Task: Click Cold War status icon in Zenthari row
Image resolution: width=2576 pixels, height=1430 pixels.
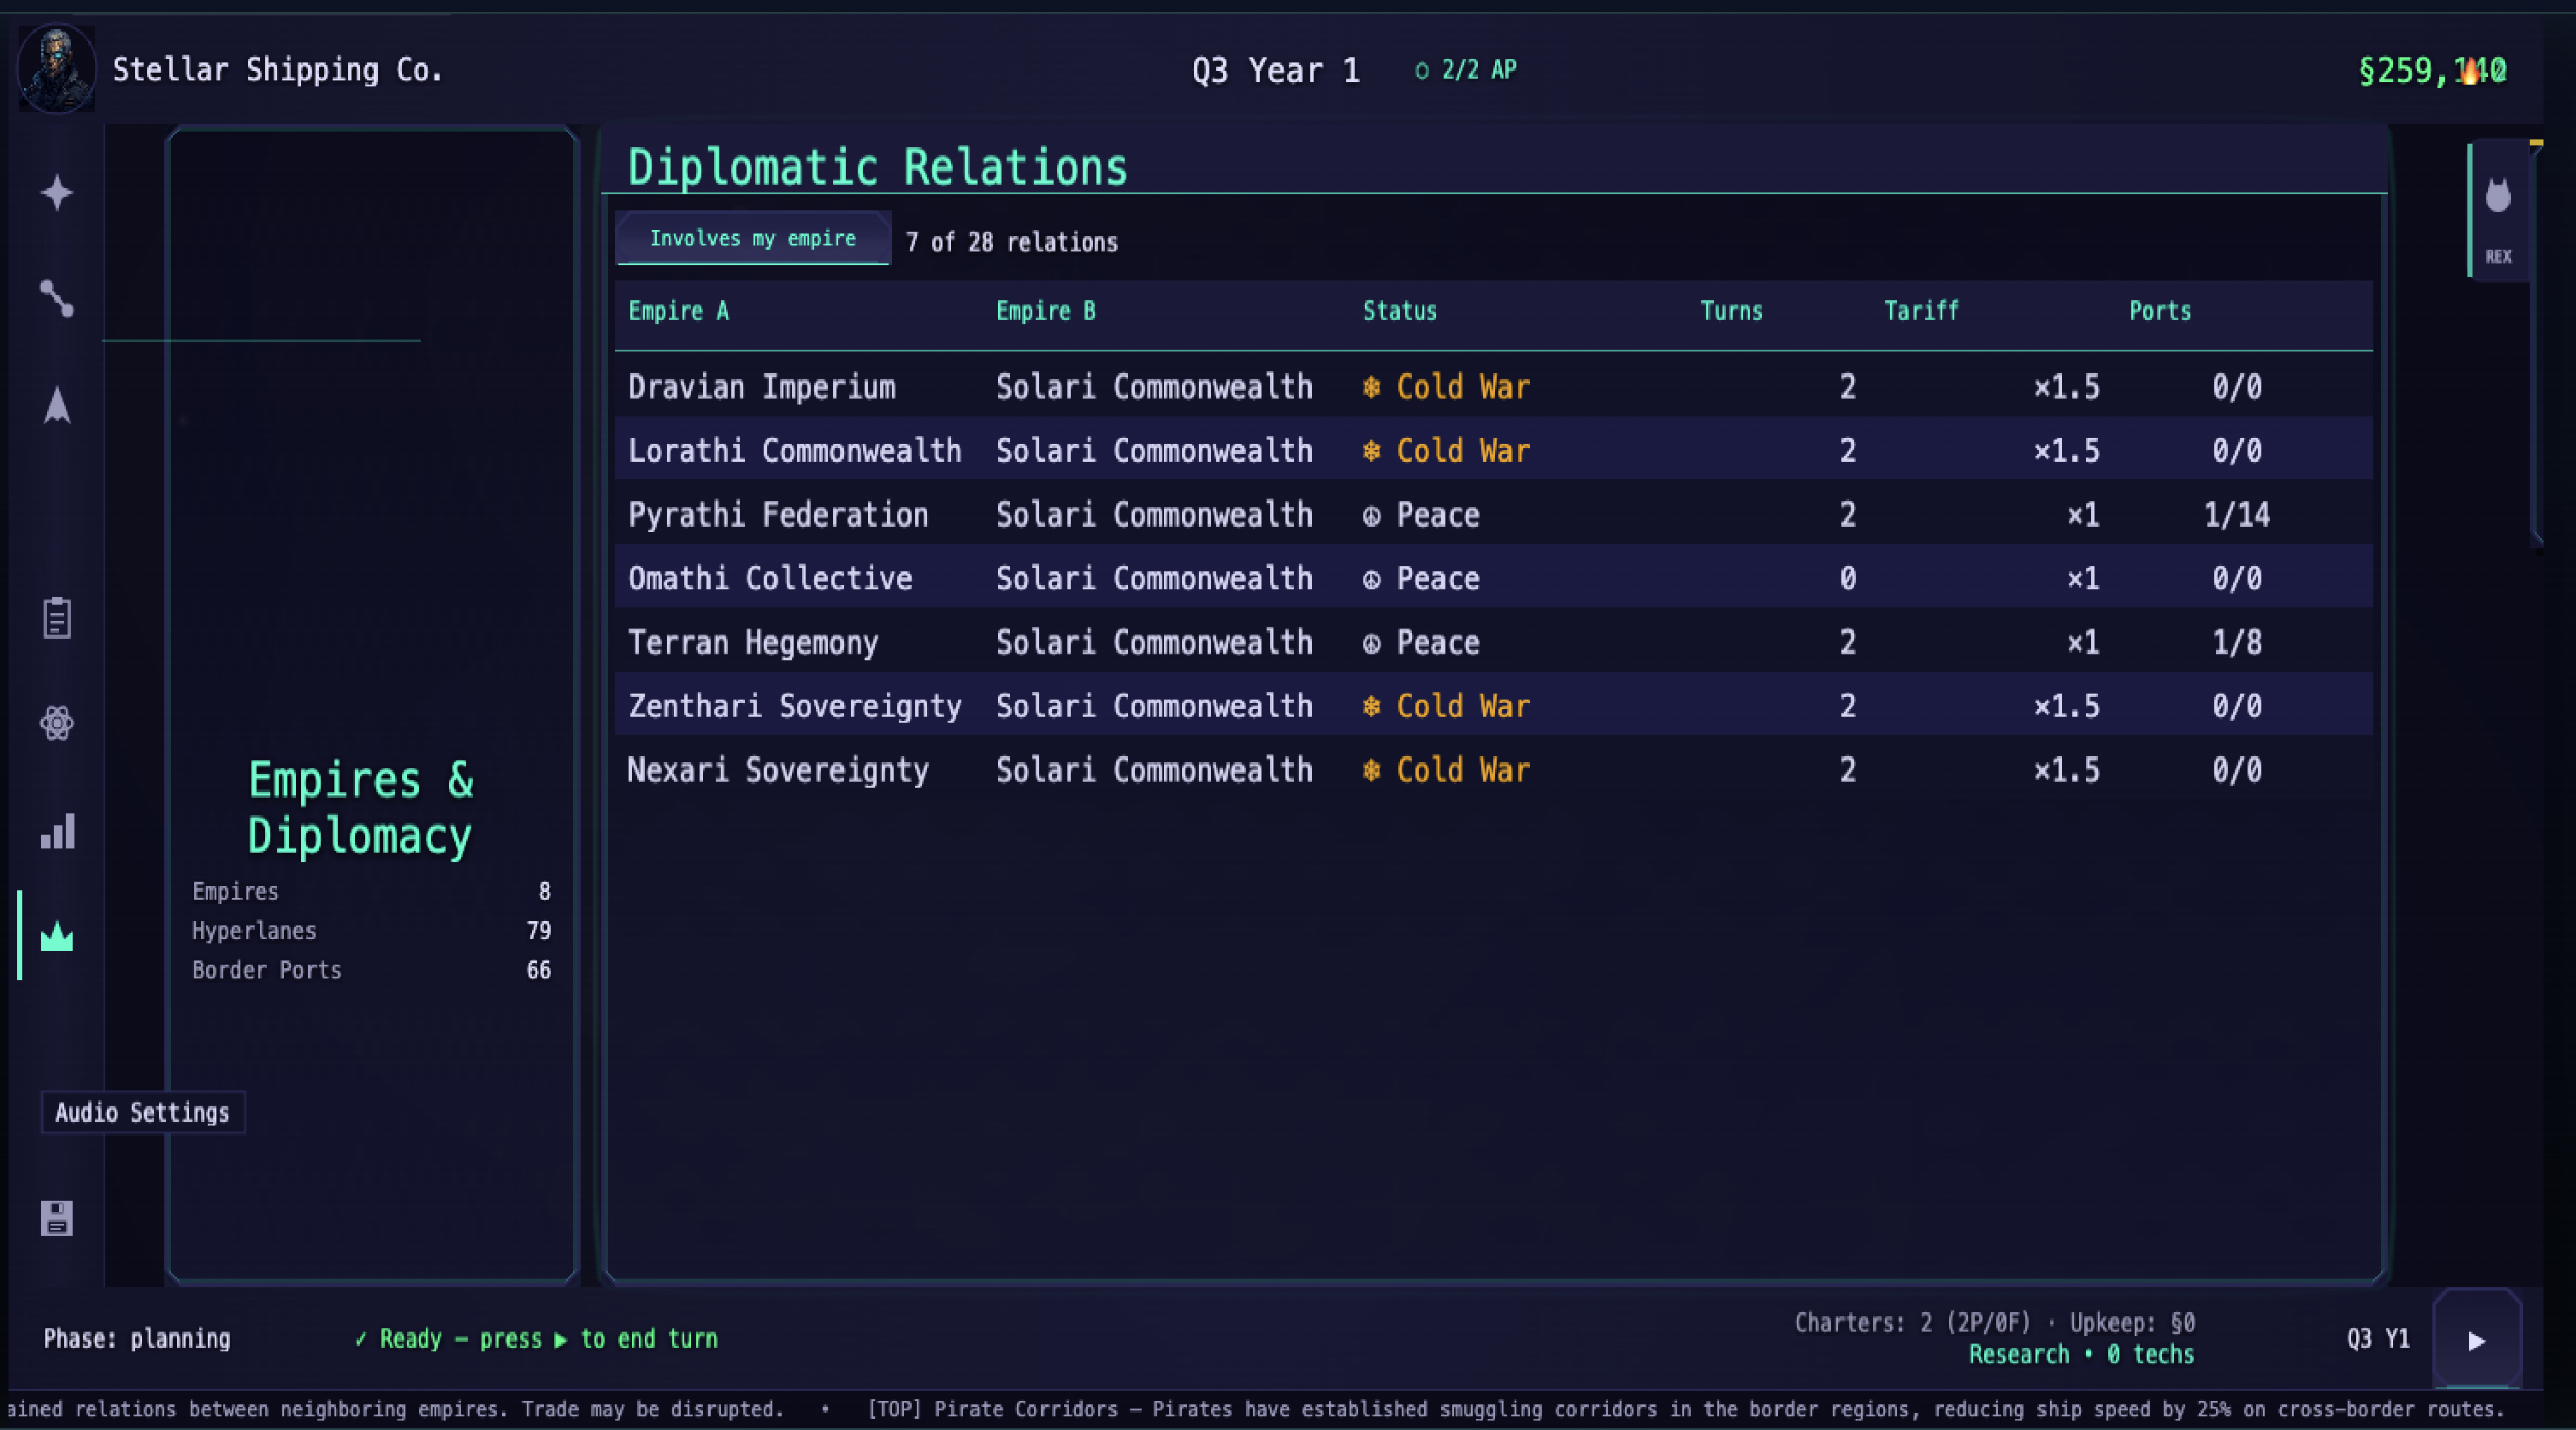Action: [x=1372, y=707]
